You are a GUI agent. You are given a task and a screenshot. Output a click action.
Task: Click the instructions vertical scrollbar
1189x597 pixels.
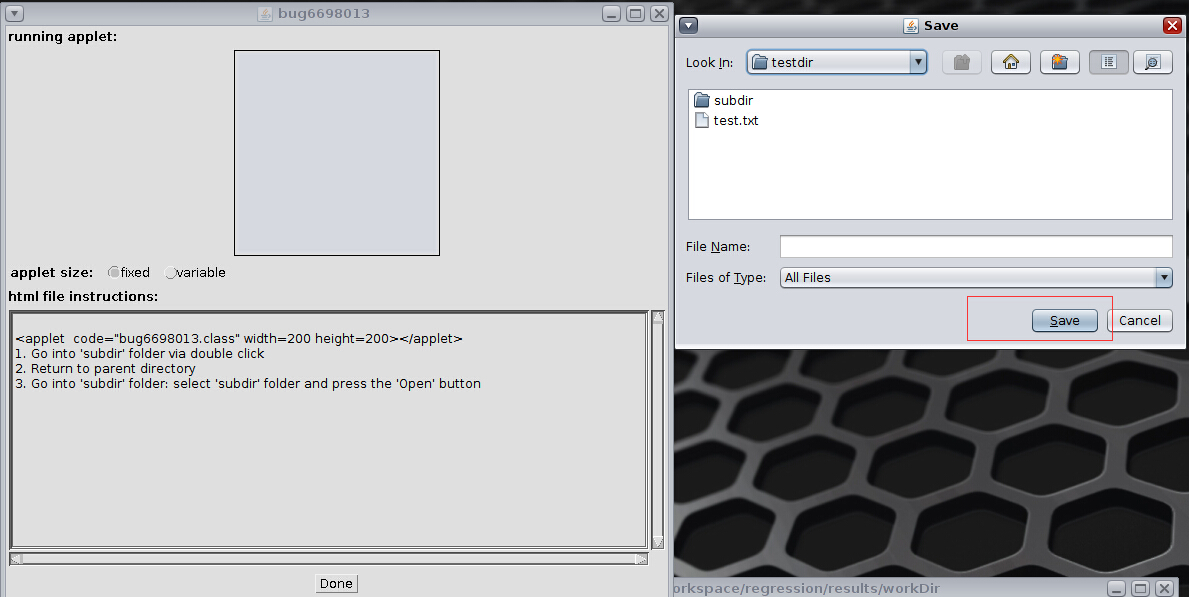click(x=657, y=430)
